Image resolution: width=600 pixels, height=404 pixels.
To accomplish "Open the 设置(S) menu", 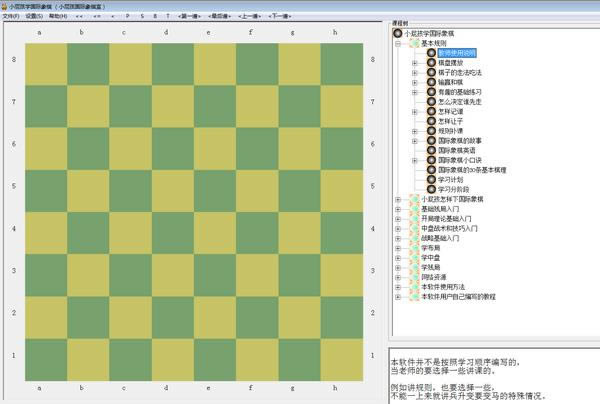I will pyautogui.click(x=34, y=16).
